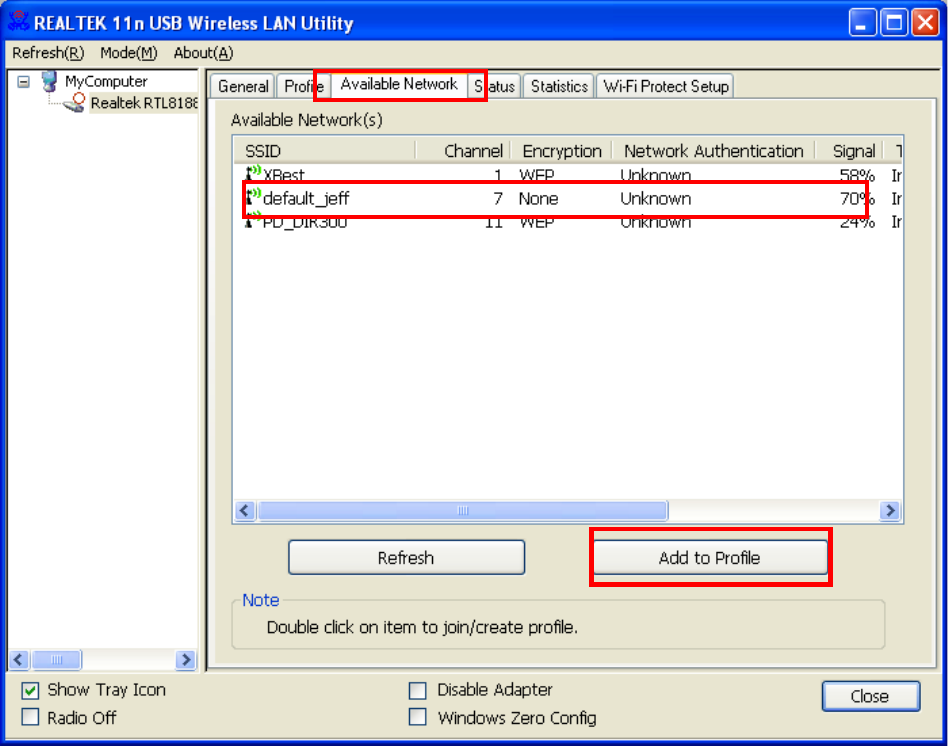The image size is (948, 746).
Task: Click the 70% signal value for default_jeff
Action: point(857,198)
